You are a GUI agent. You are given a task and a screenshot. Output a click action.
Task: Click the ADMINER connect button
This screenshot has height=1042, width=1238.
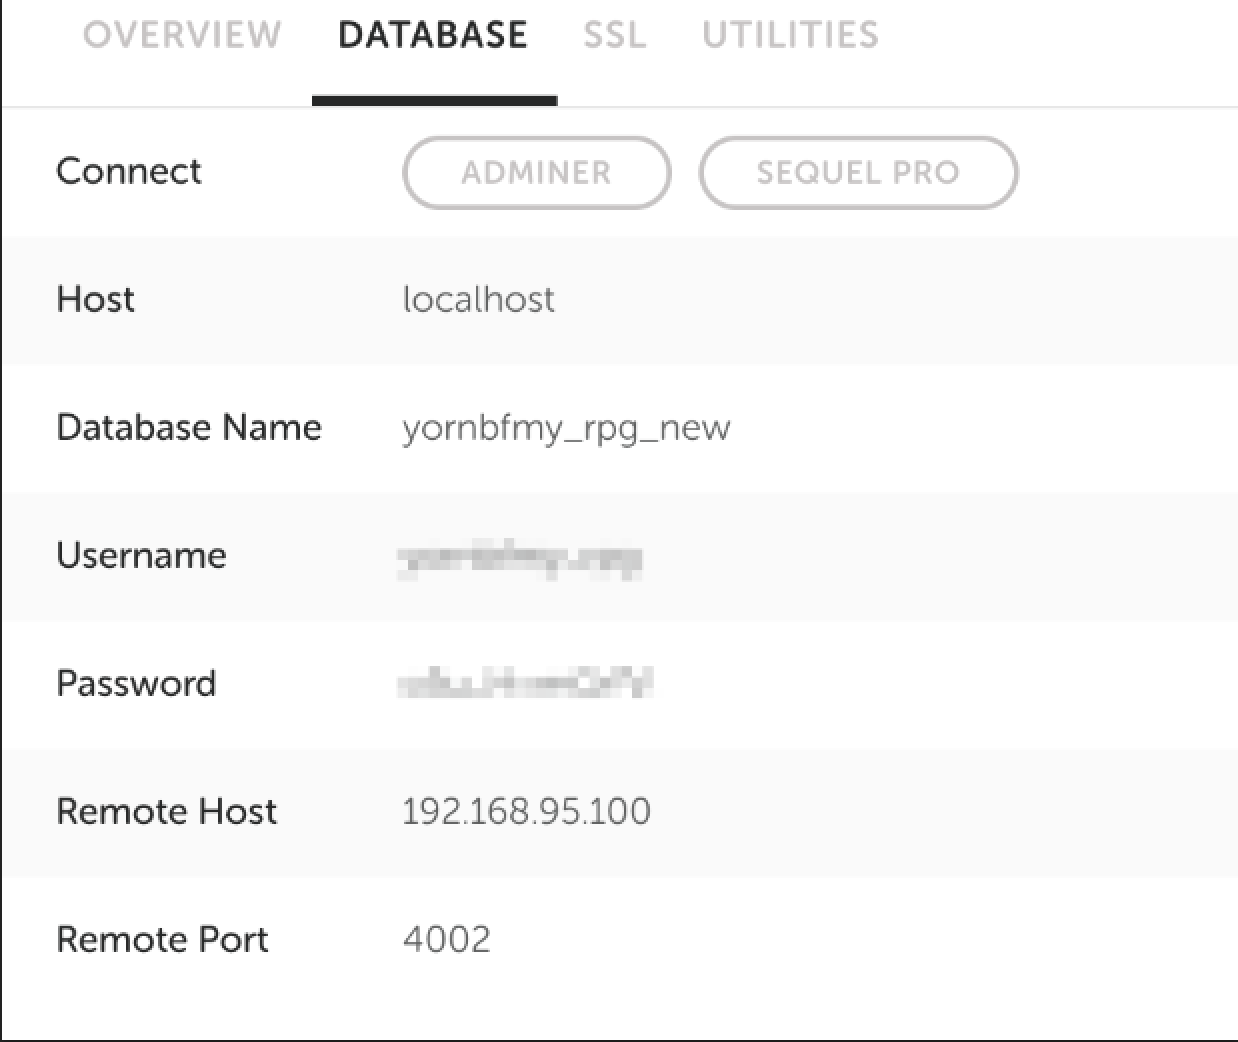[x=536, y=173]
